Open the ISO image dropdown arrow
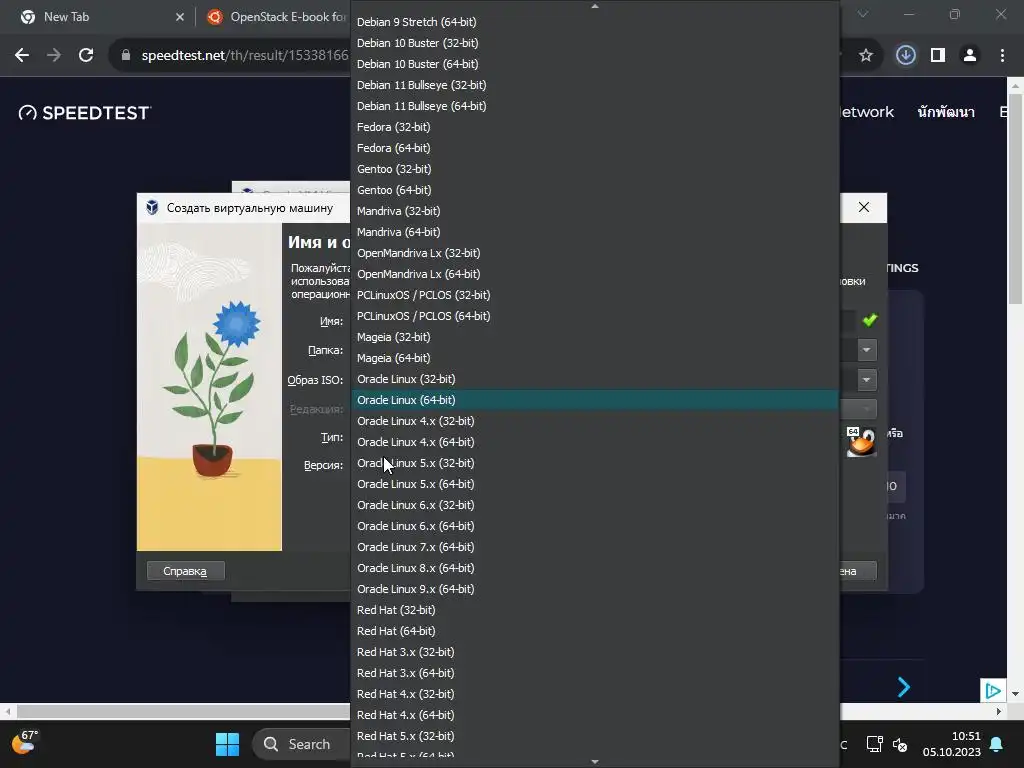This screenshot has height=768, width=1024. tap(866, 379)
